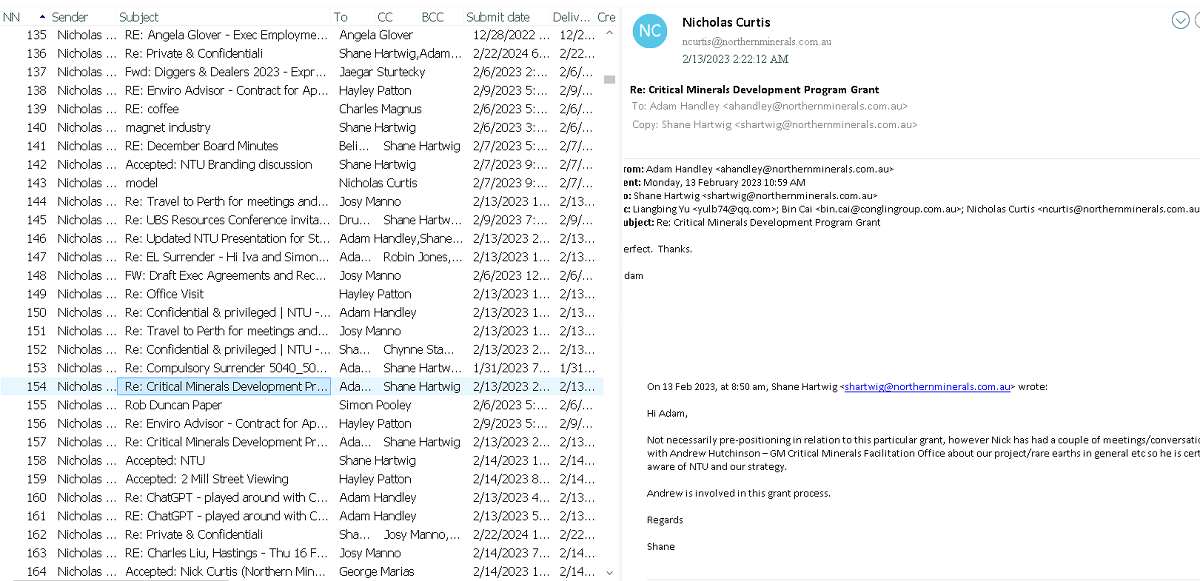Open the 'Re: Office Visit' email

coord(301,294)
